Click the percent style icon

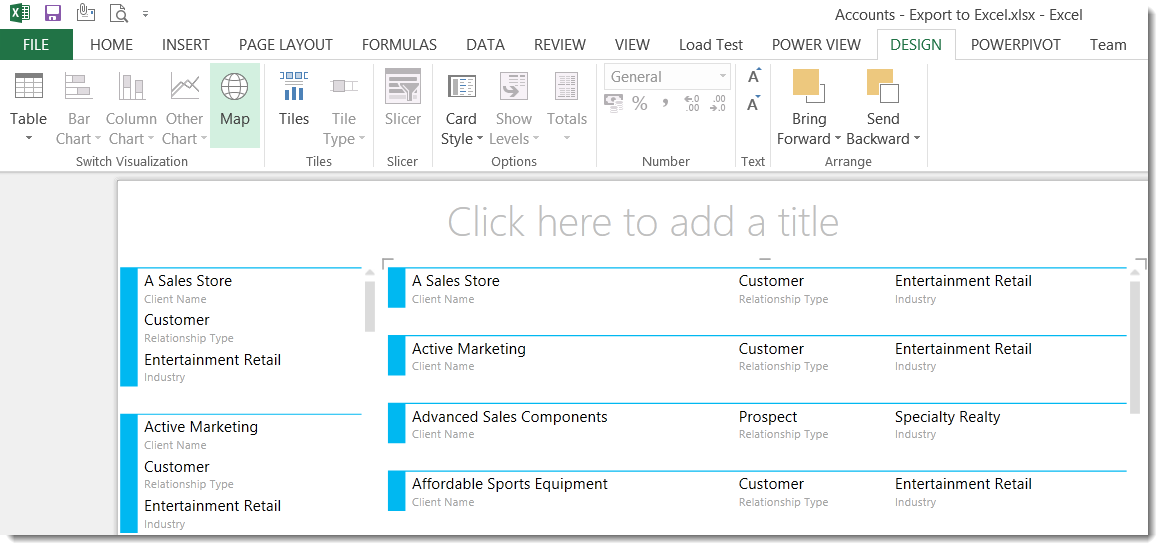[x=640, y=103]
